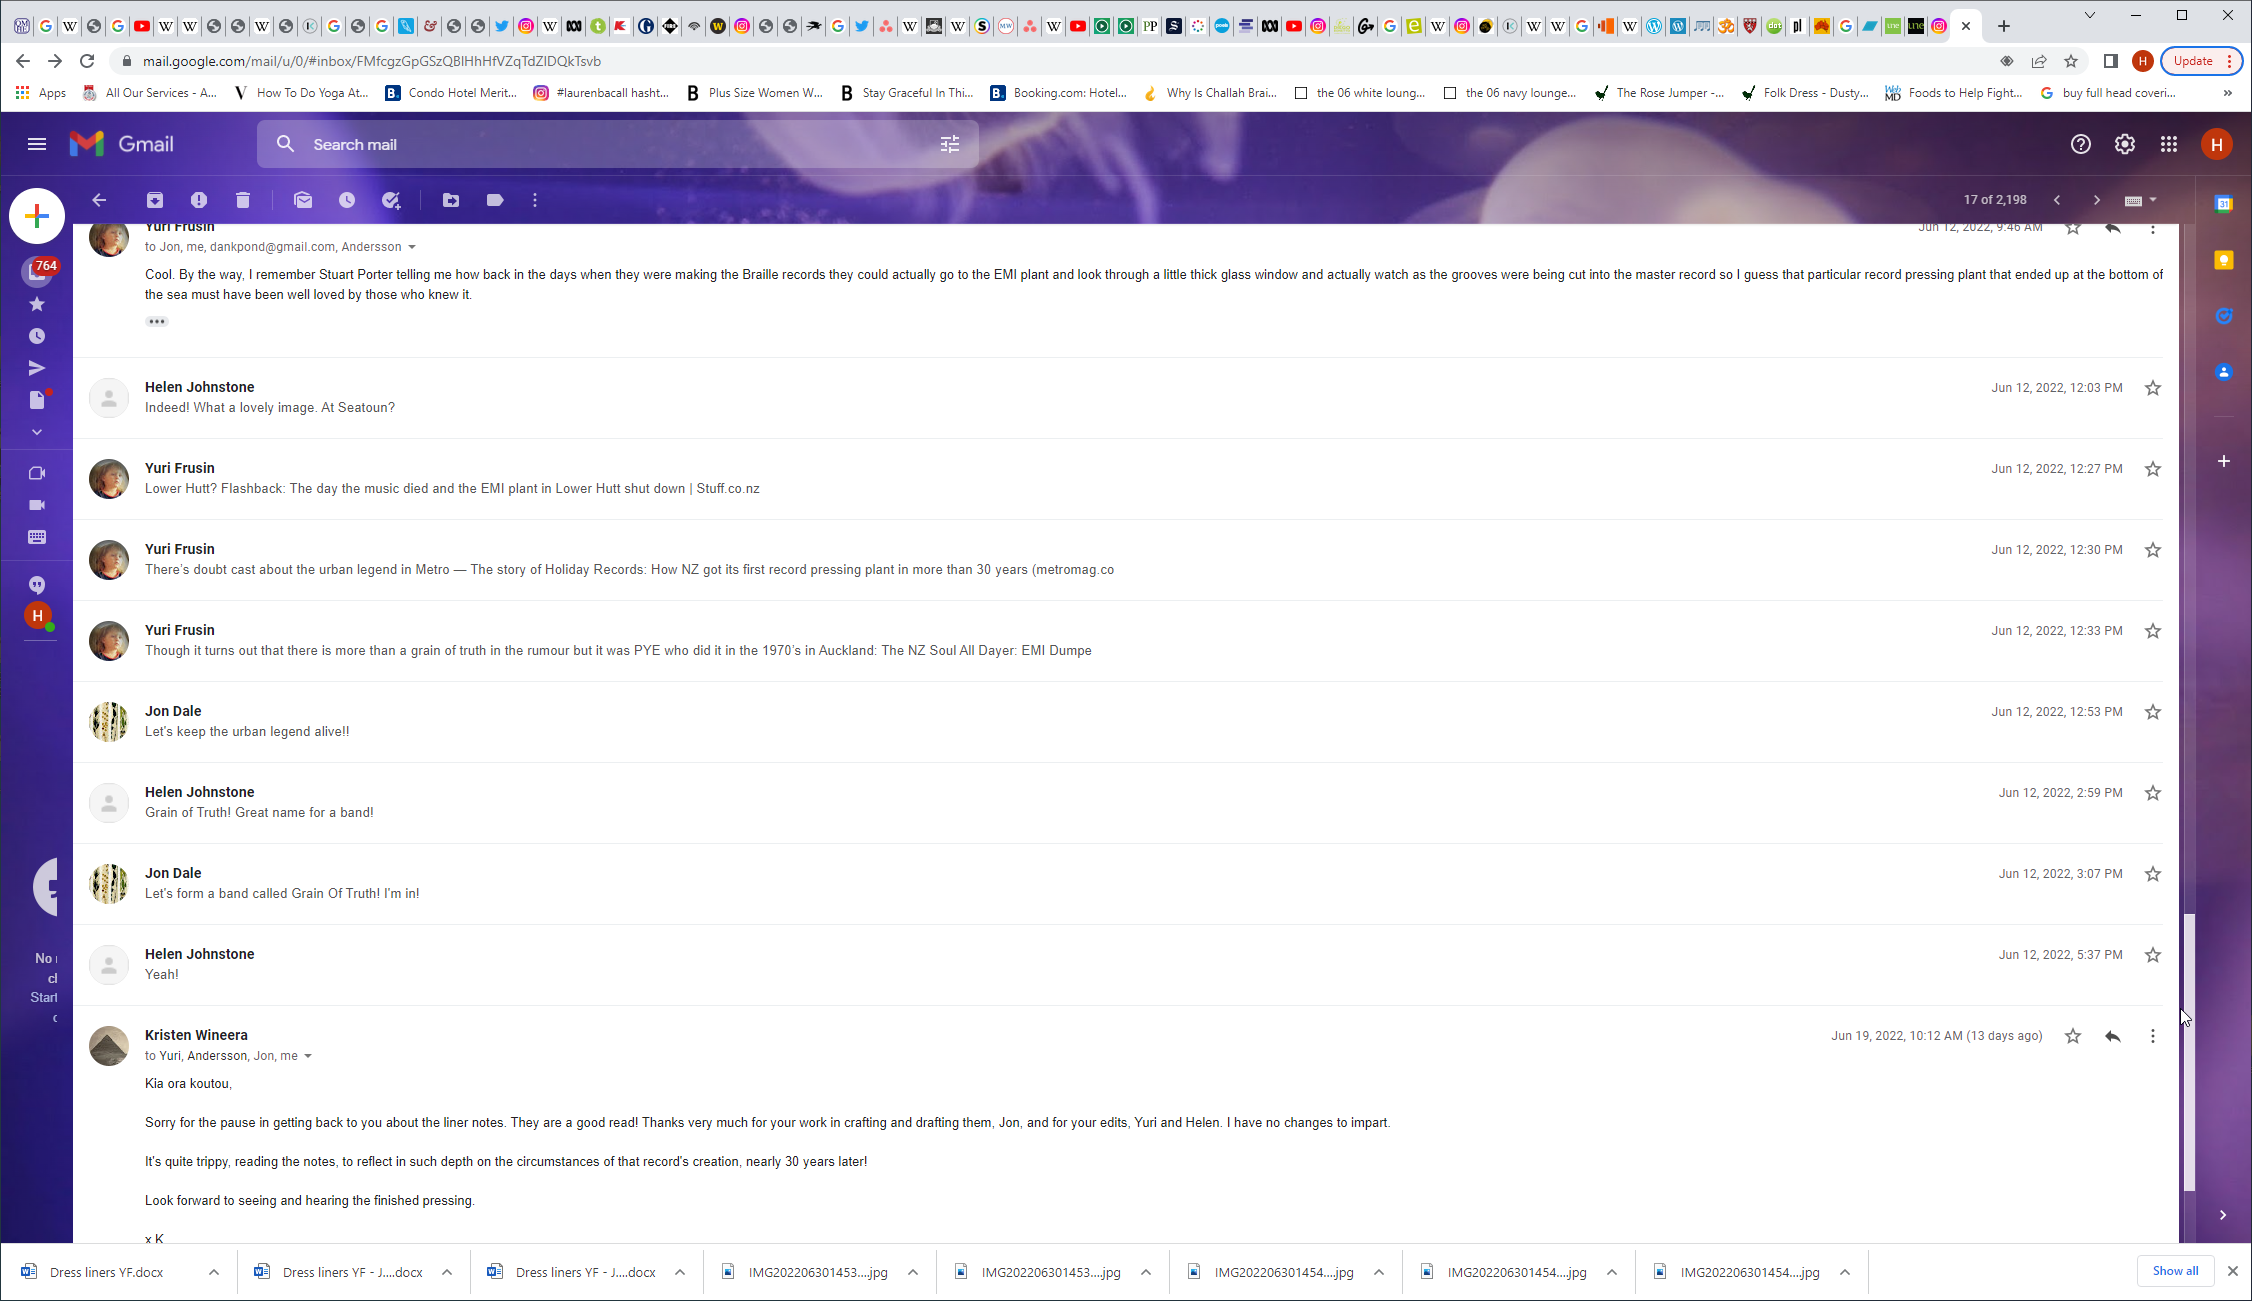This screenshot has width=2252, height=1301.
Task: Star Yuri Frusin's 12:33 PM message
Action: (x=2153, y=631)
